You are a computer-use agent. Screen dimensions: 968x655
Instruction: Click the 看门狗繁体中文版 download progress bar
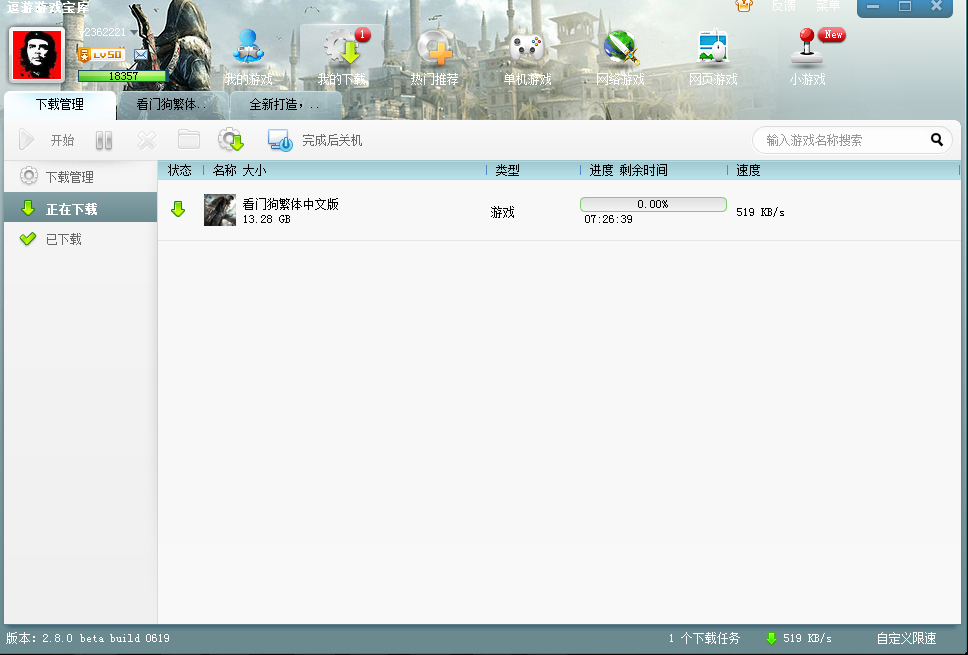coord(653,204)
